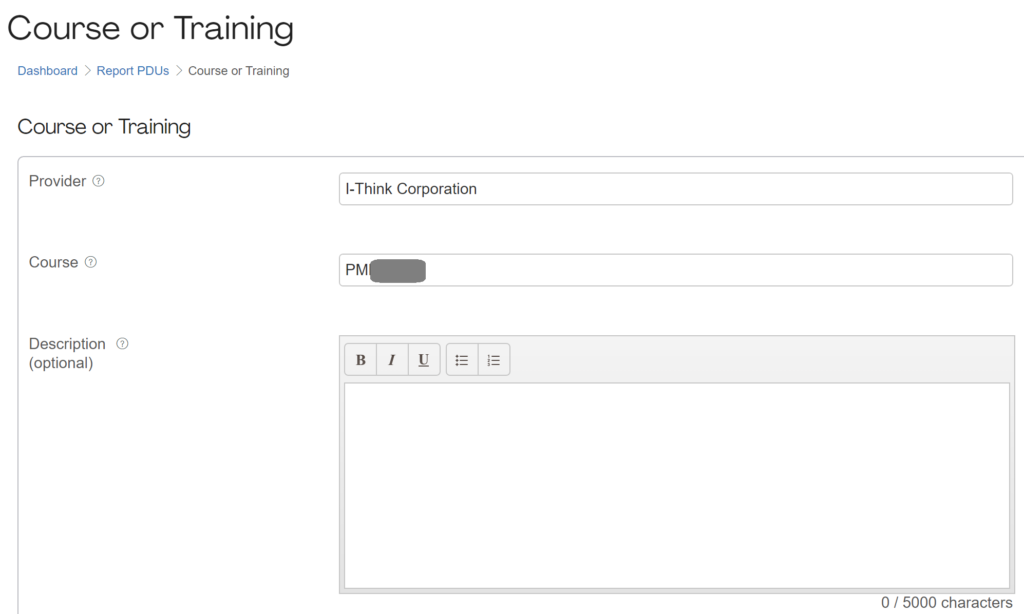Screen dimensions: 1024x614
Task: Open help tooltip next to Provider
Action: (x=98, y=181)
